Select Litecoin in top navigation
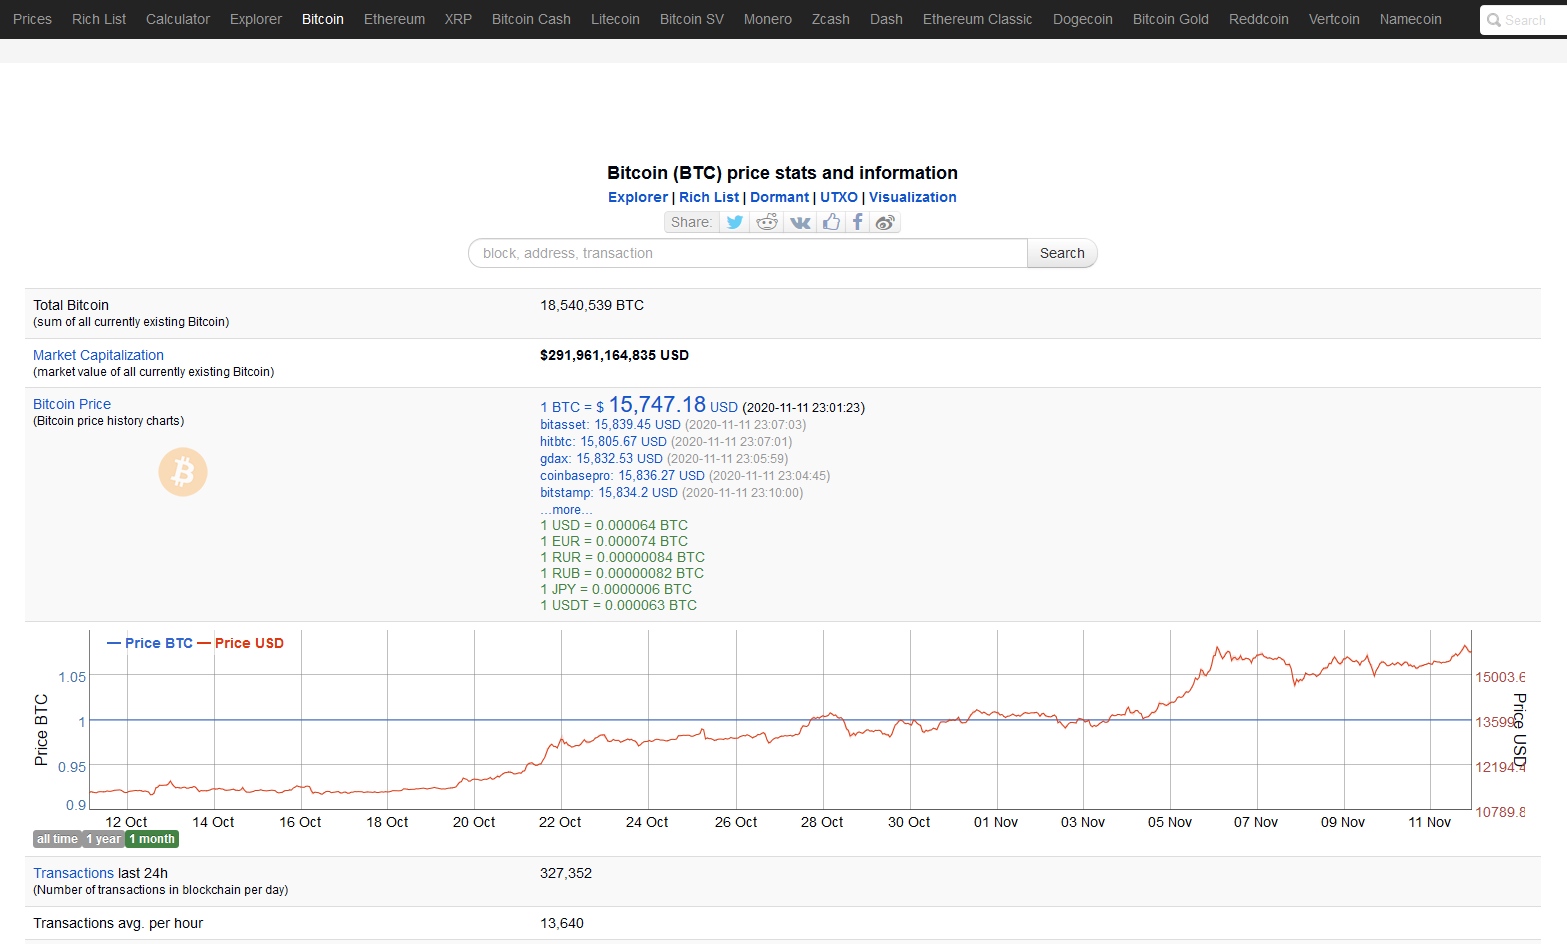Screen dimensions: 1567x944 (615, 19)
